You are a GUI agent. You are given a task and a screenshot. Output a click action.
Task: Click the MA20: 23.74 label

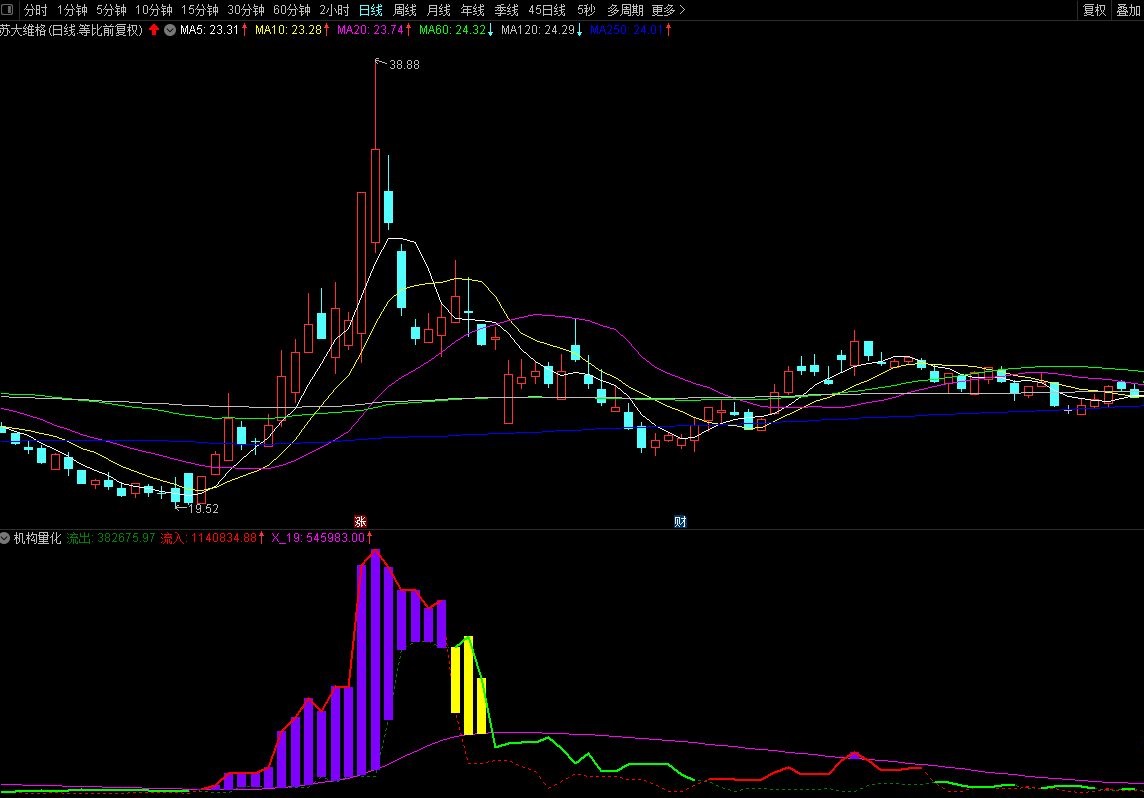tap(370, 30)
